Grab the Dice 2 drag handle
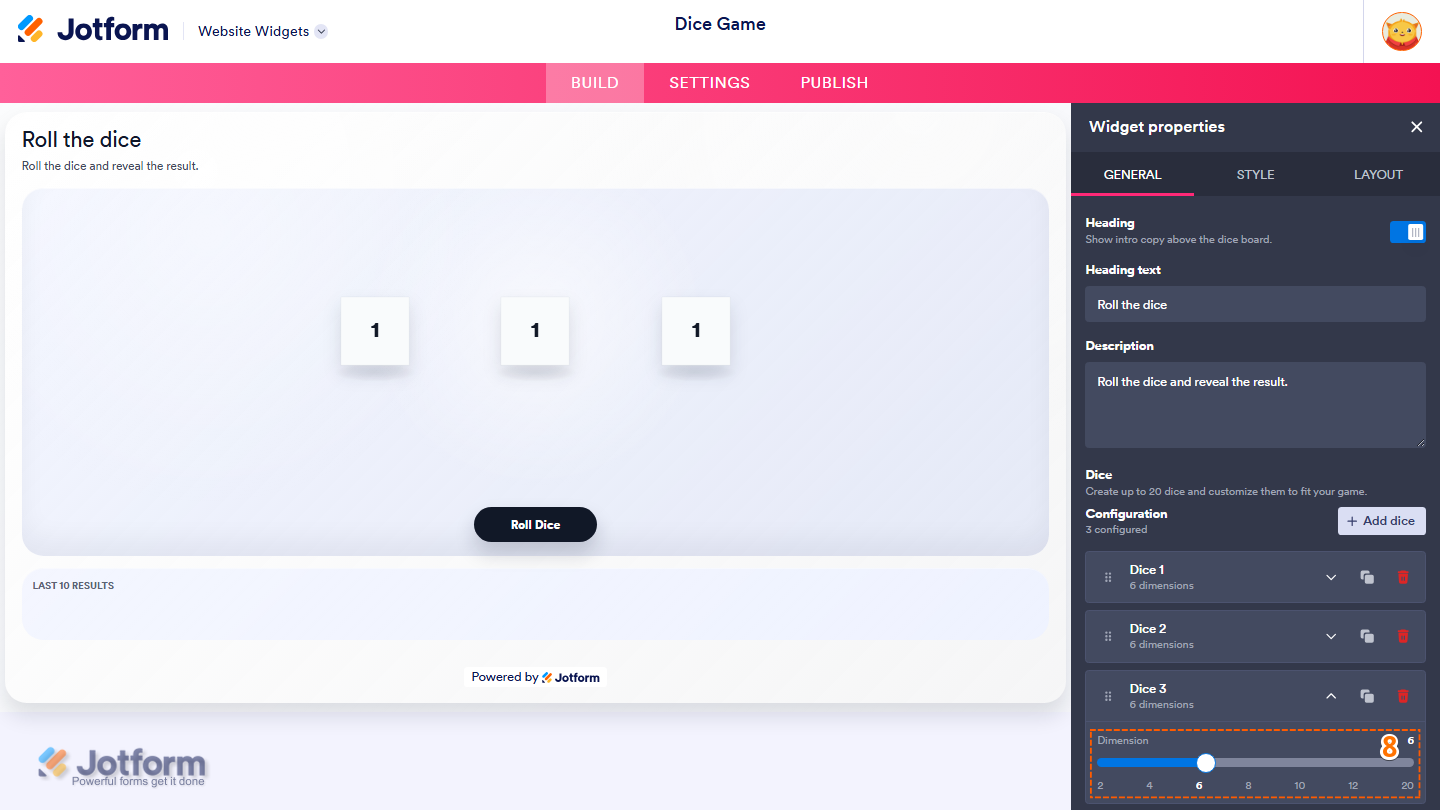 point(1108,636)
